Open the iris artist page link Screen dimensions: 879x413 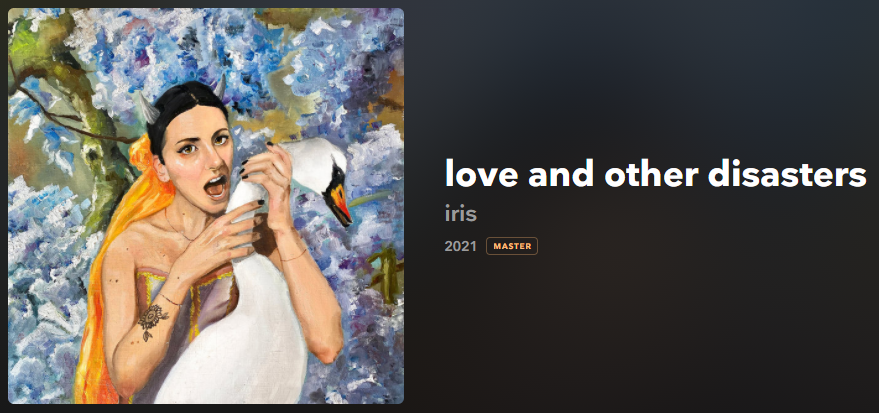click(460, 213)
